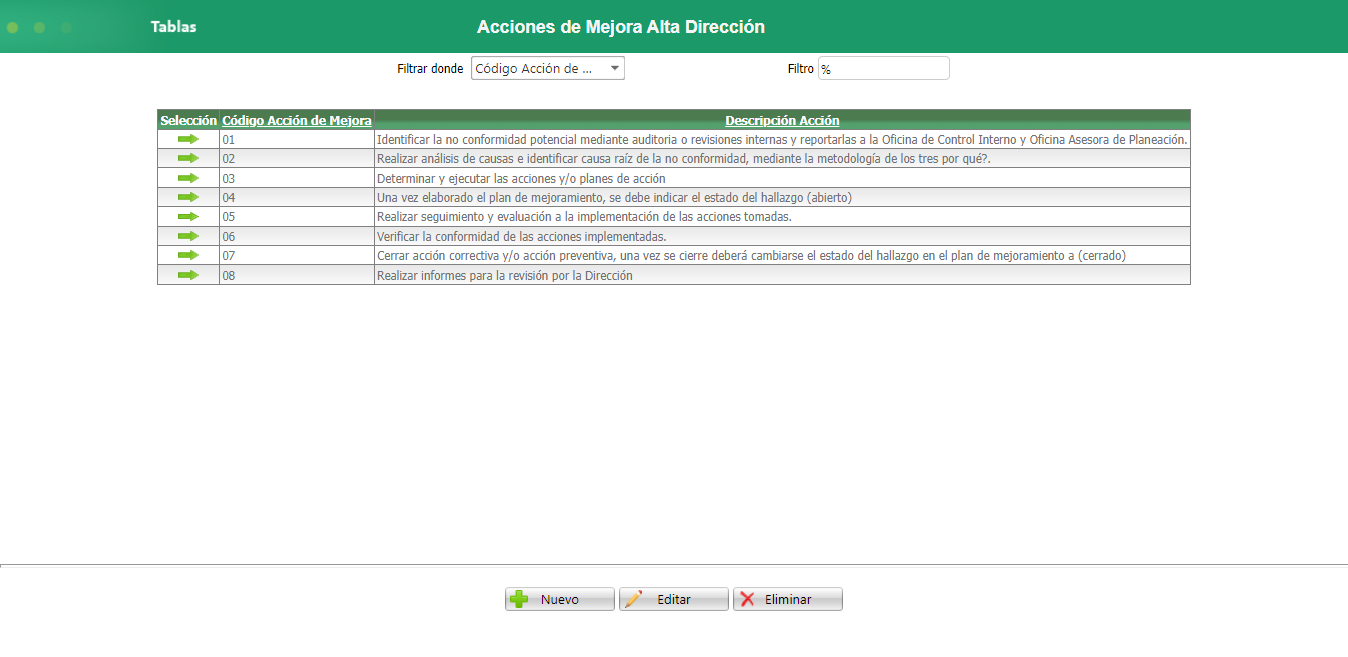
Task: Click inside the Filtro text field
Action: [884, 67]
